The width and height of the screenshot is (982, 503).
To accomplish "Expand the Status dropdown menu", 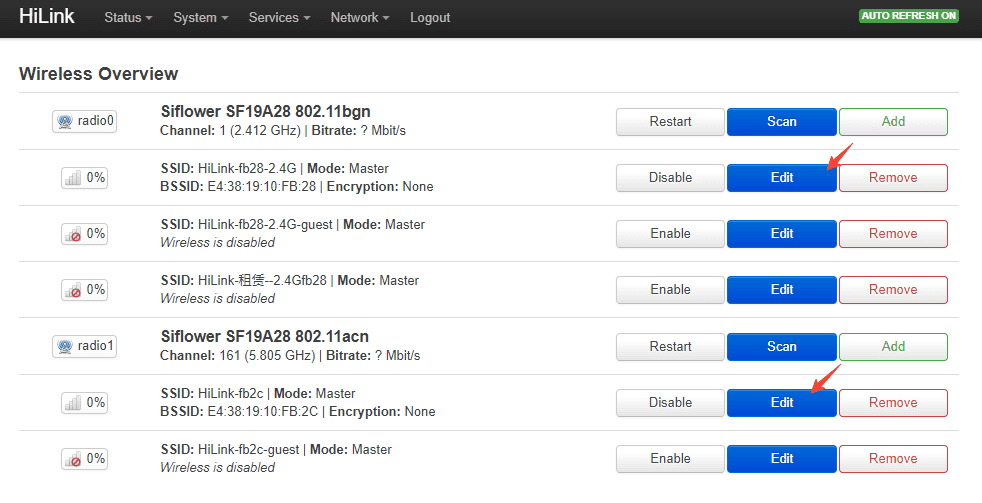I will tap(128, 18).
